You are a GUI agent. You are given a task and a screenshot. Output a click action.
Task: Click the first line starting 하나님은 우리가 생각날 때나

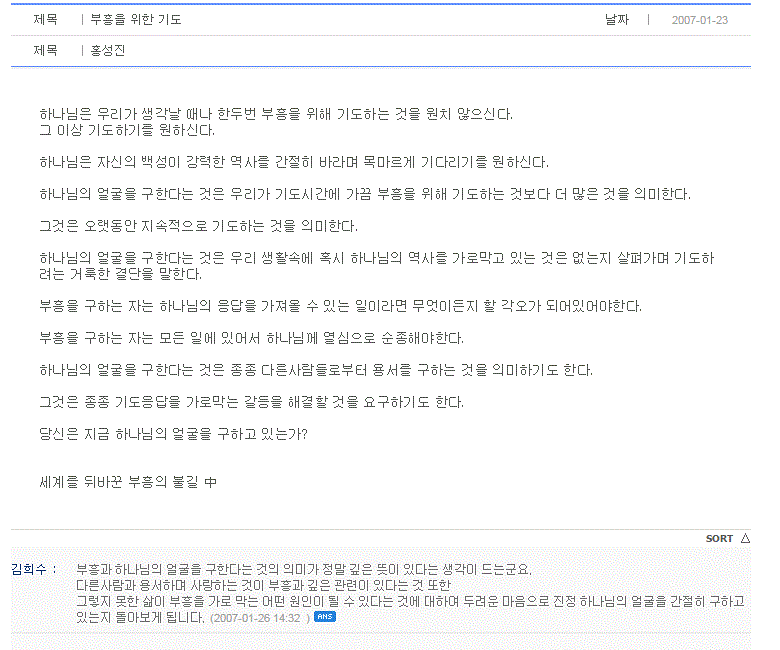(x=276, y=114)
